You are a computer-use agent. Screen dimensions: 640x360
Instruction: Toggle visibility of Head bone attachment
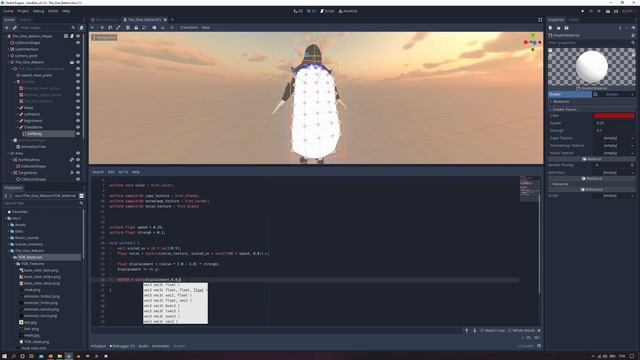(78, 108)
